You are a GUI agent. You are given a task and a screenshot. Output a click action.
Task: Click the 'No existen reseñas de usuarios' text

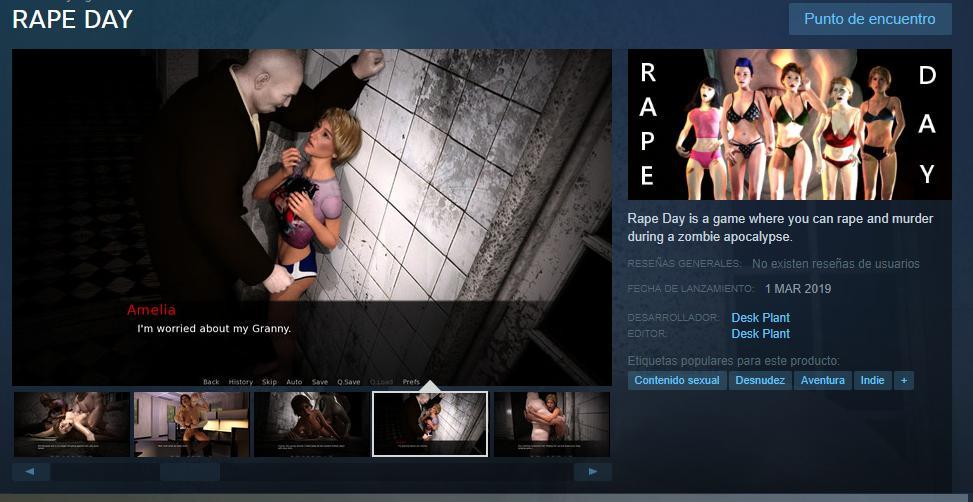pyautogui.click(x=836, y=264)
